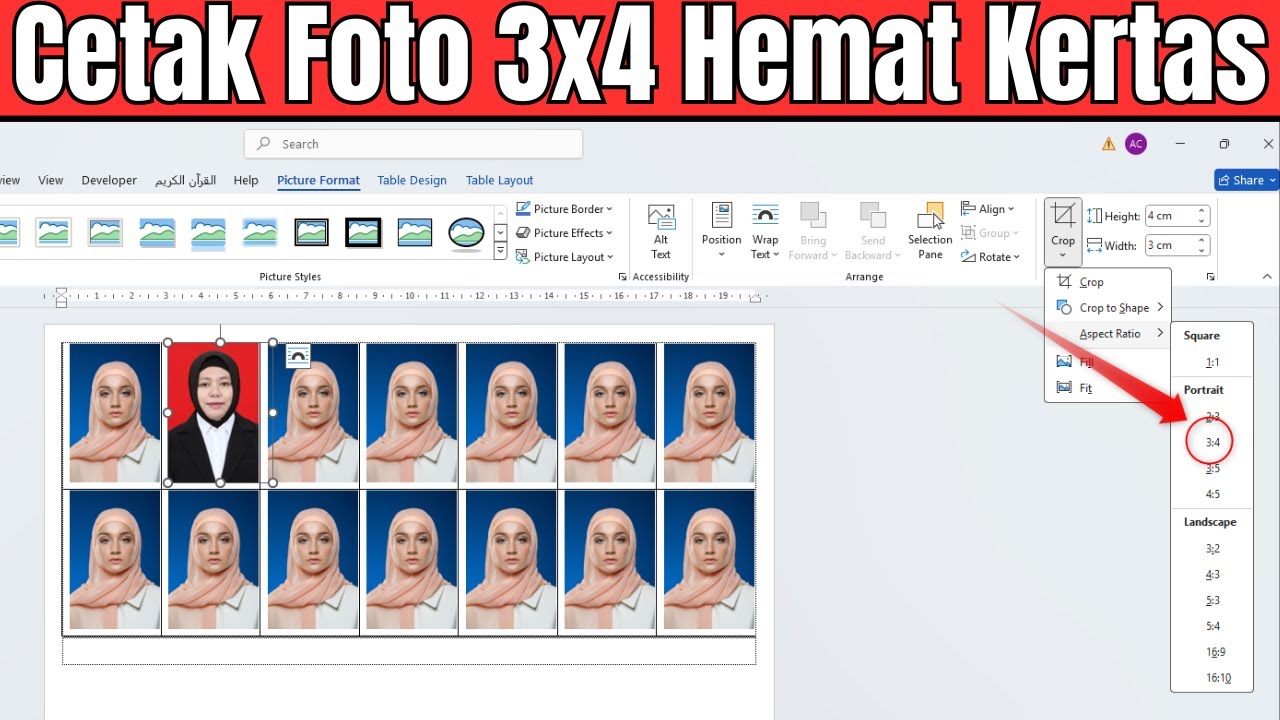This screenshot has width=1280, height=720.
Task: Restore down the Word window
Action: tap(1224, 144)
